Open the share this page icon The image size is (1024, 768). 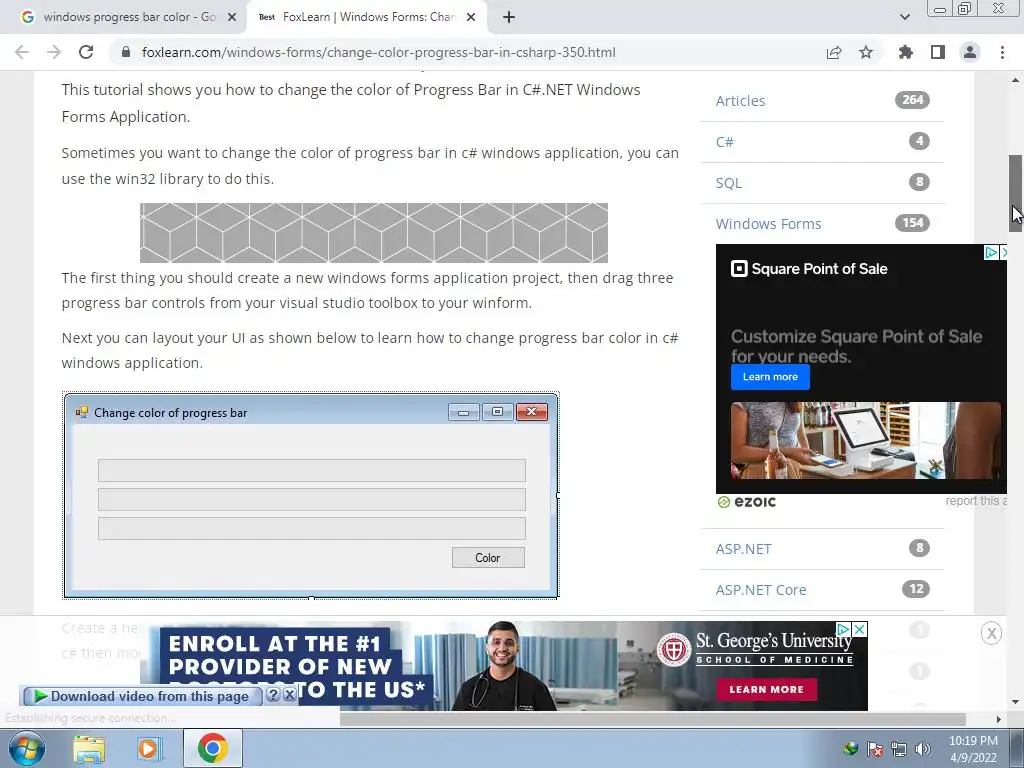coord(834,52)
